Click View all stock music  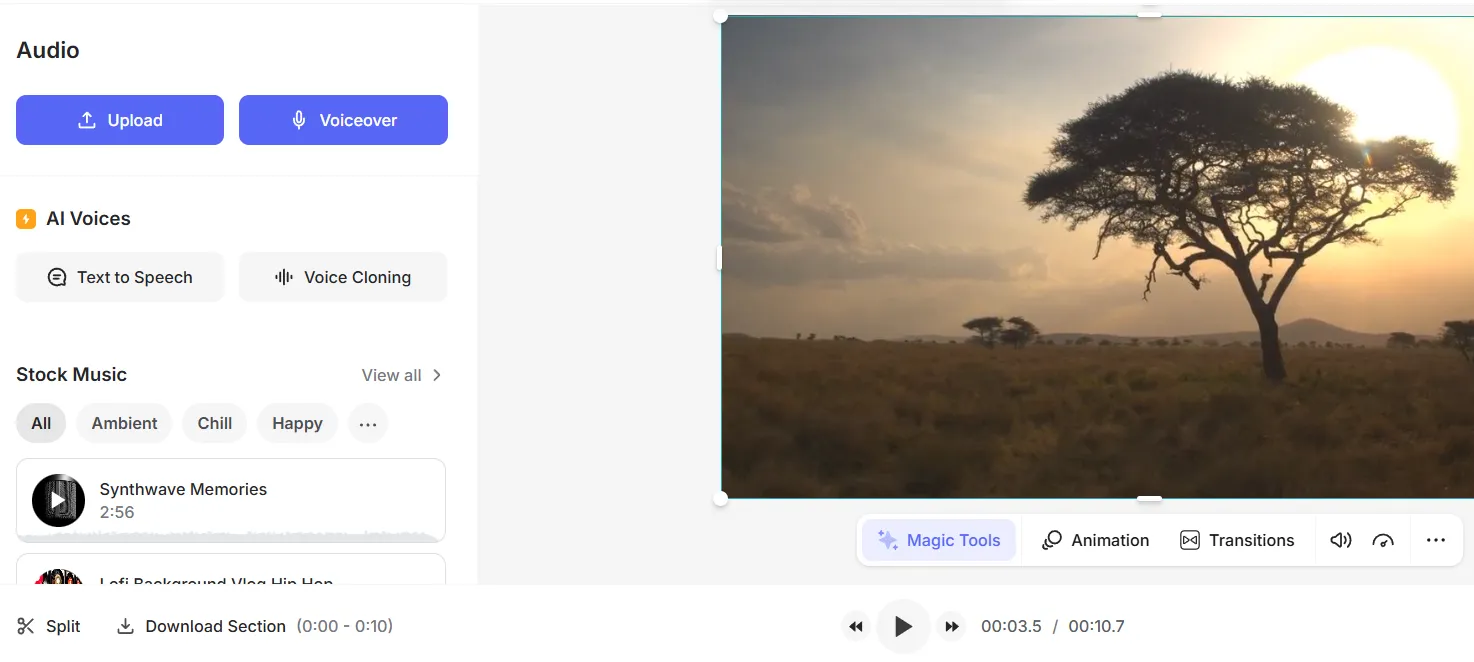[401, 375]
